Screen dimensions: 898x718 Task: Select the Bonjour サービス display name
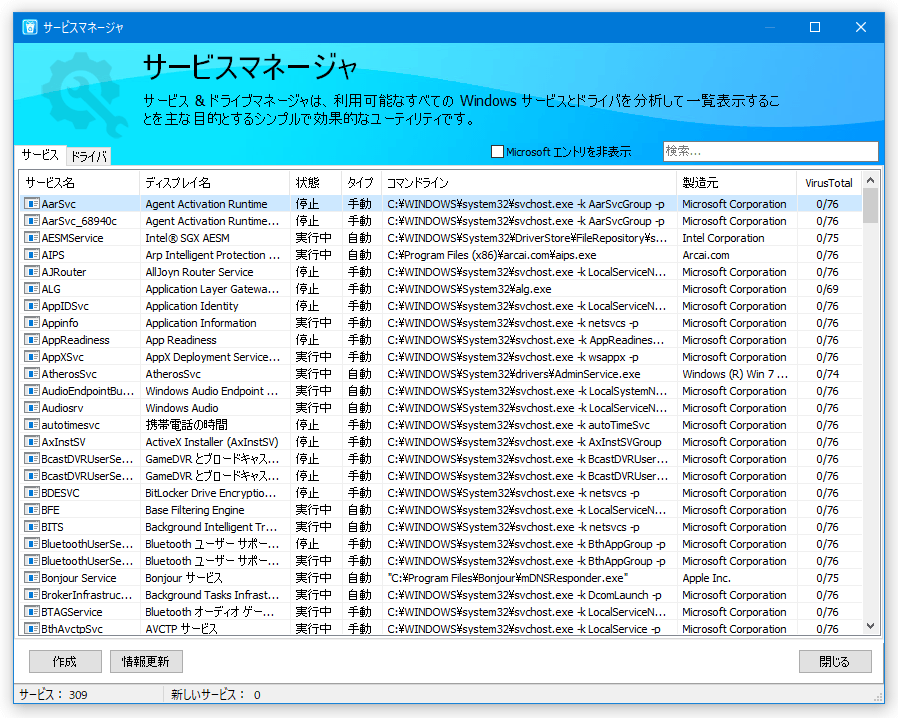coord(184,578)
